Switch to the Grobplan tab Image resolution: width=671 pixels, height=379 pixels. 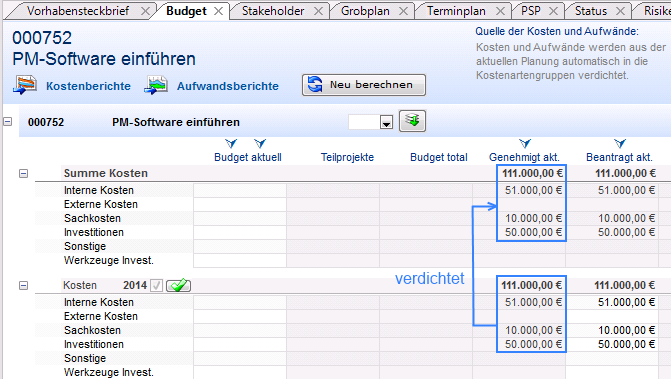[365, 11]
